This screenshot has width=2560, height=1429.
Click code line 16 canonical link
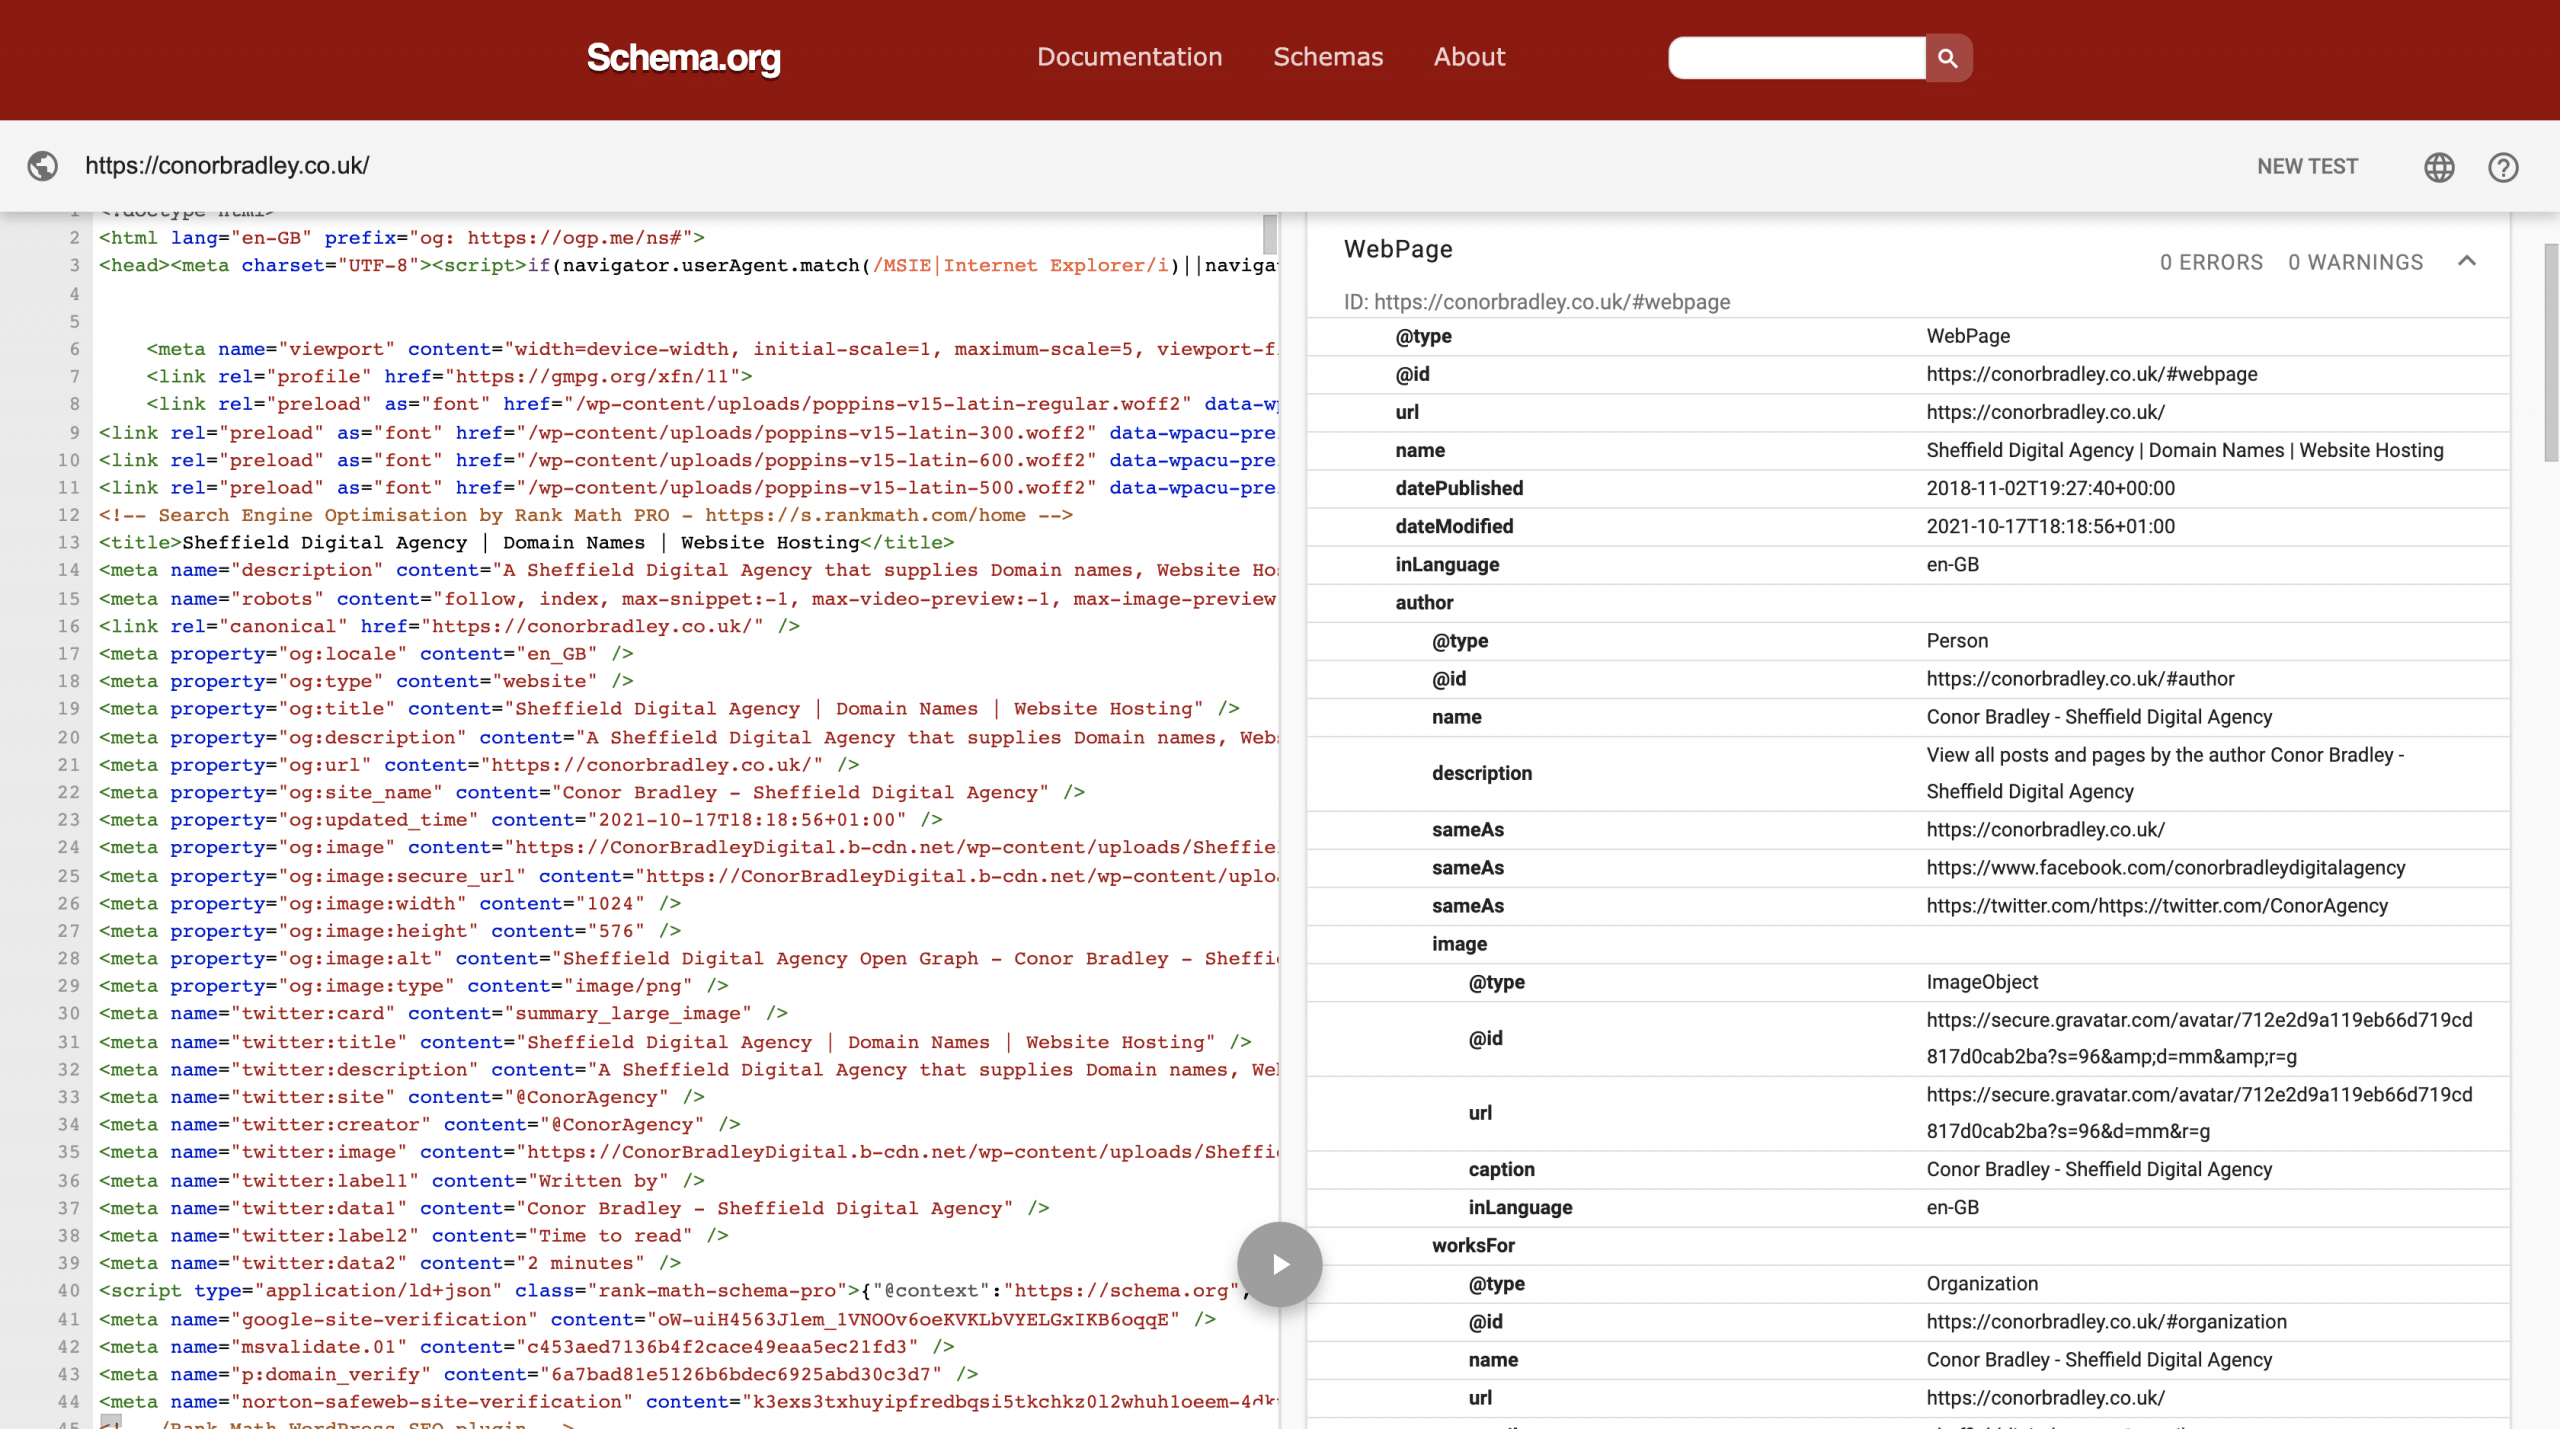coord(449,625)
